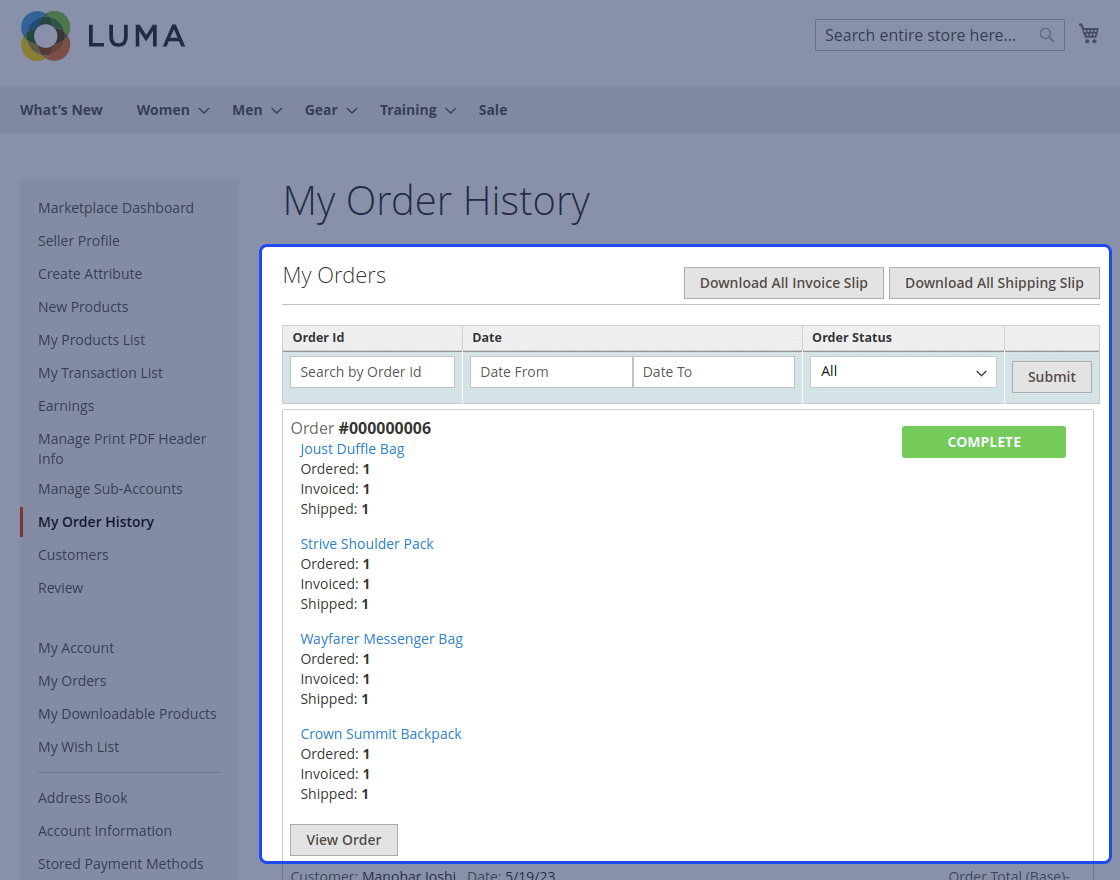The height and width of the screenshot is (880, 1120).
Task: Open the Order Status dropdown
Action: point(903,372)
